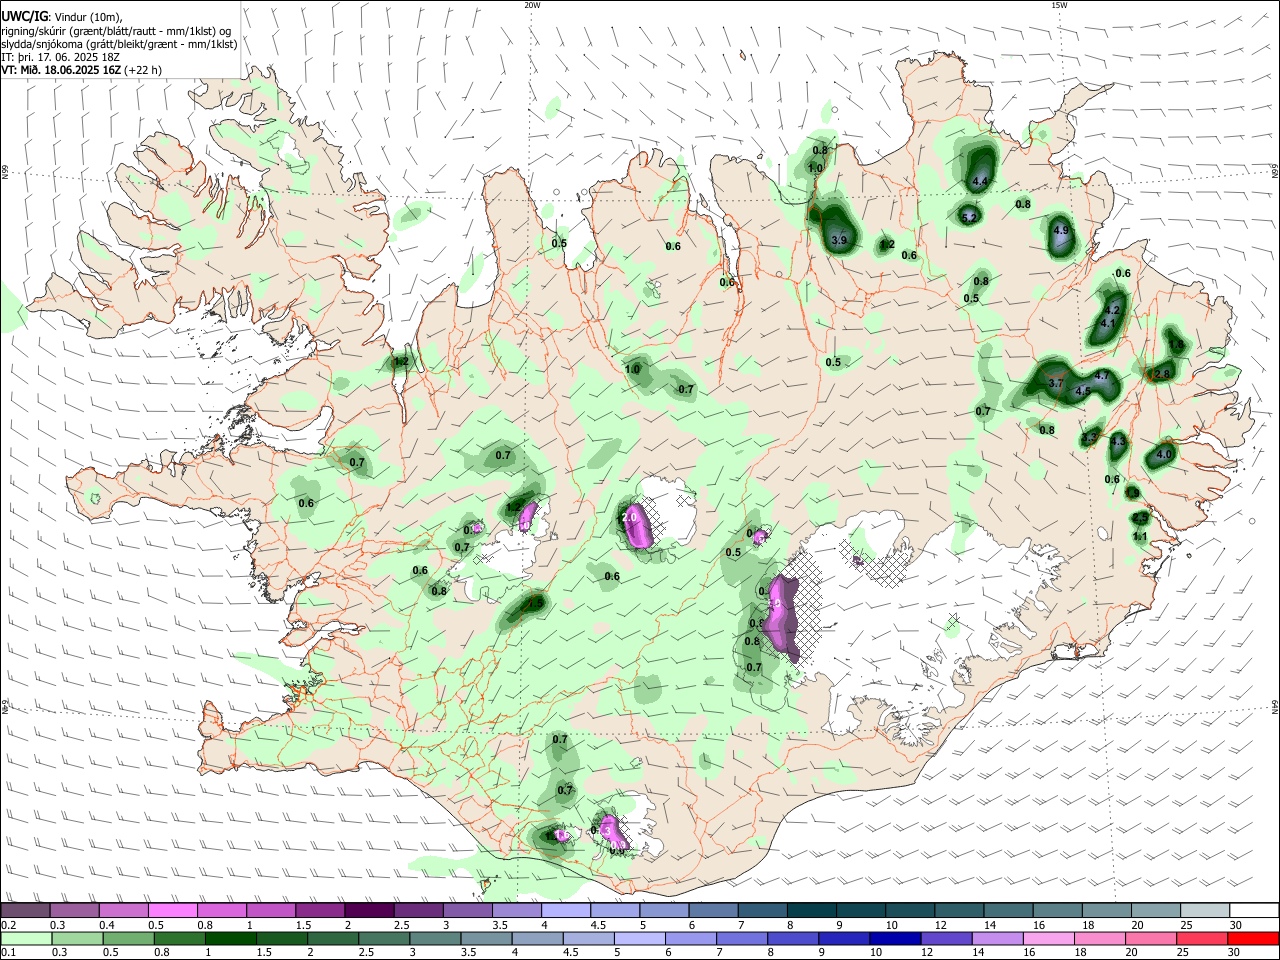Screen dimensions: 1280x960
Task: Select the dark navy blue swatch labeled 10
Action: click(x=895, y=938)
